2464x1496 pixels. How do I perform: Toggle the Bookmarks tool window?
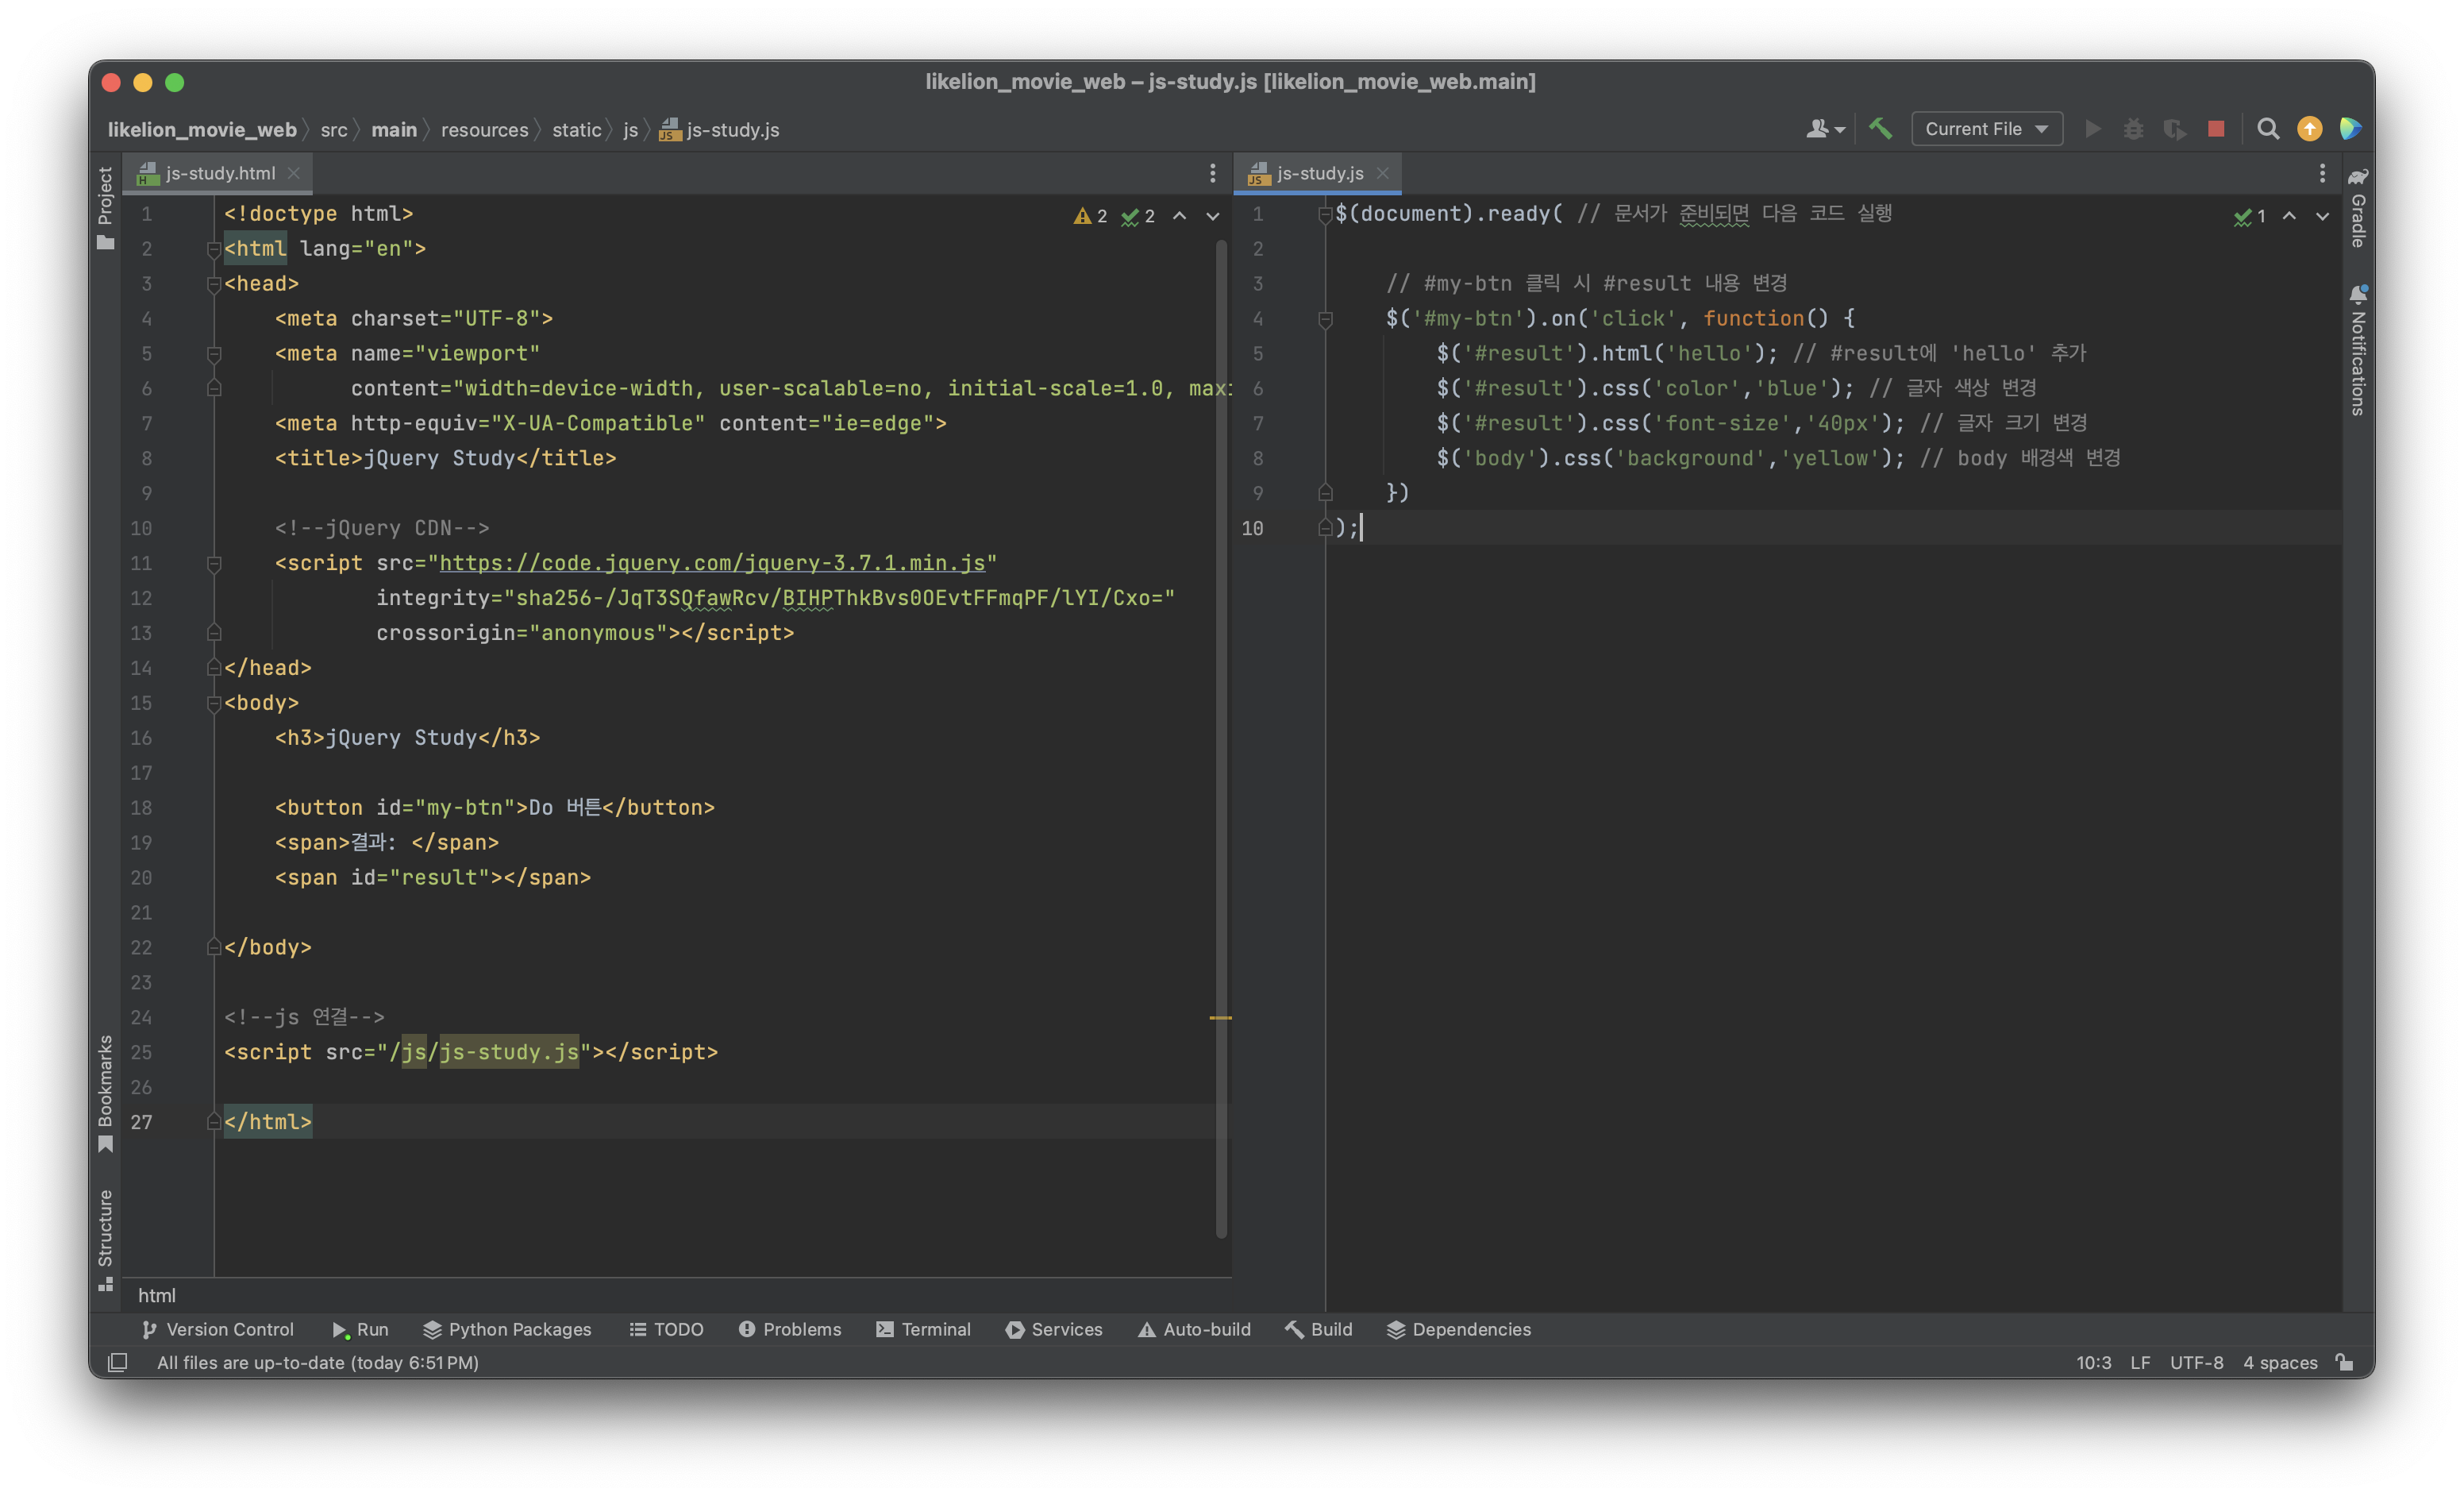(105, 1092)
